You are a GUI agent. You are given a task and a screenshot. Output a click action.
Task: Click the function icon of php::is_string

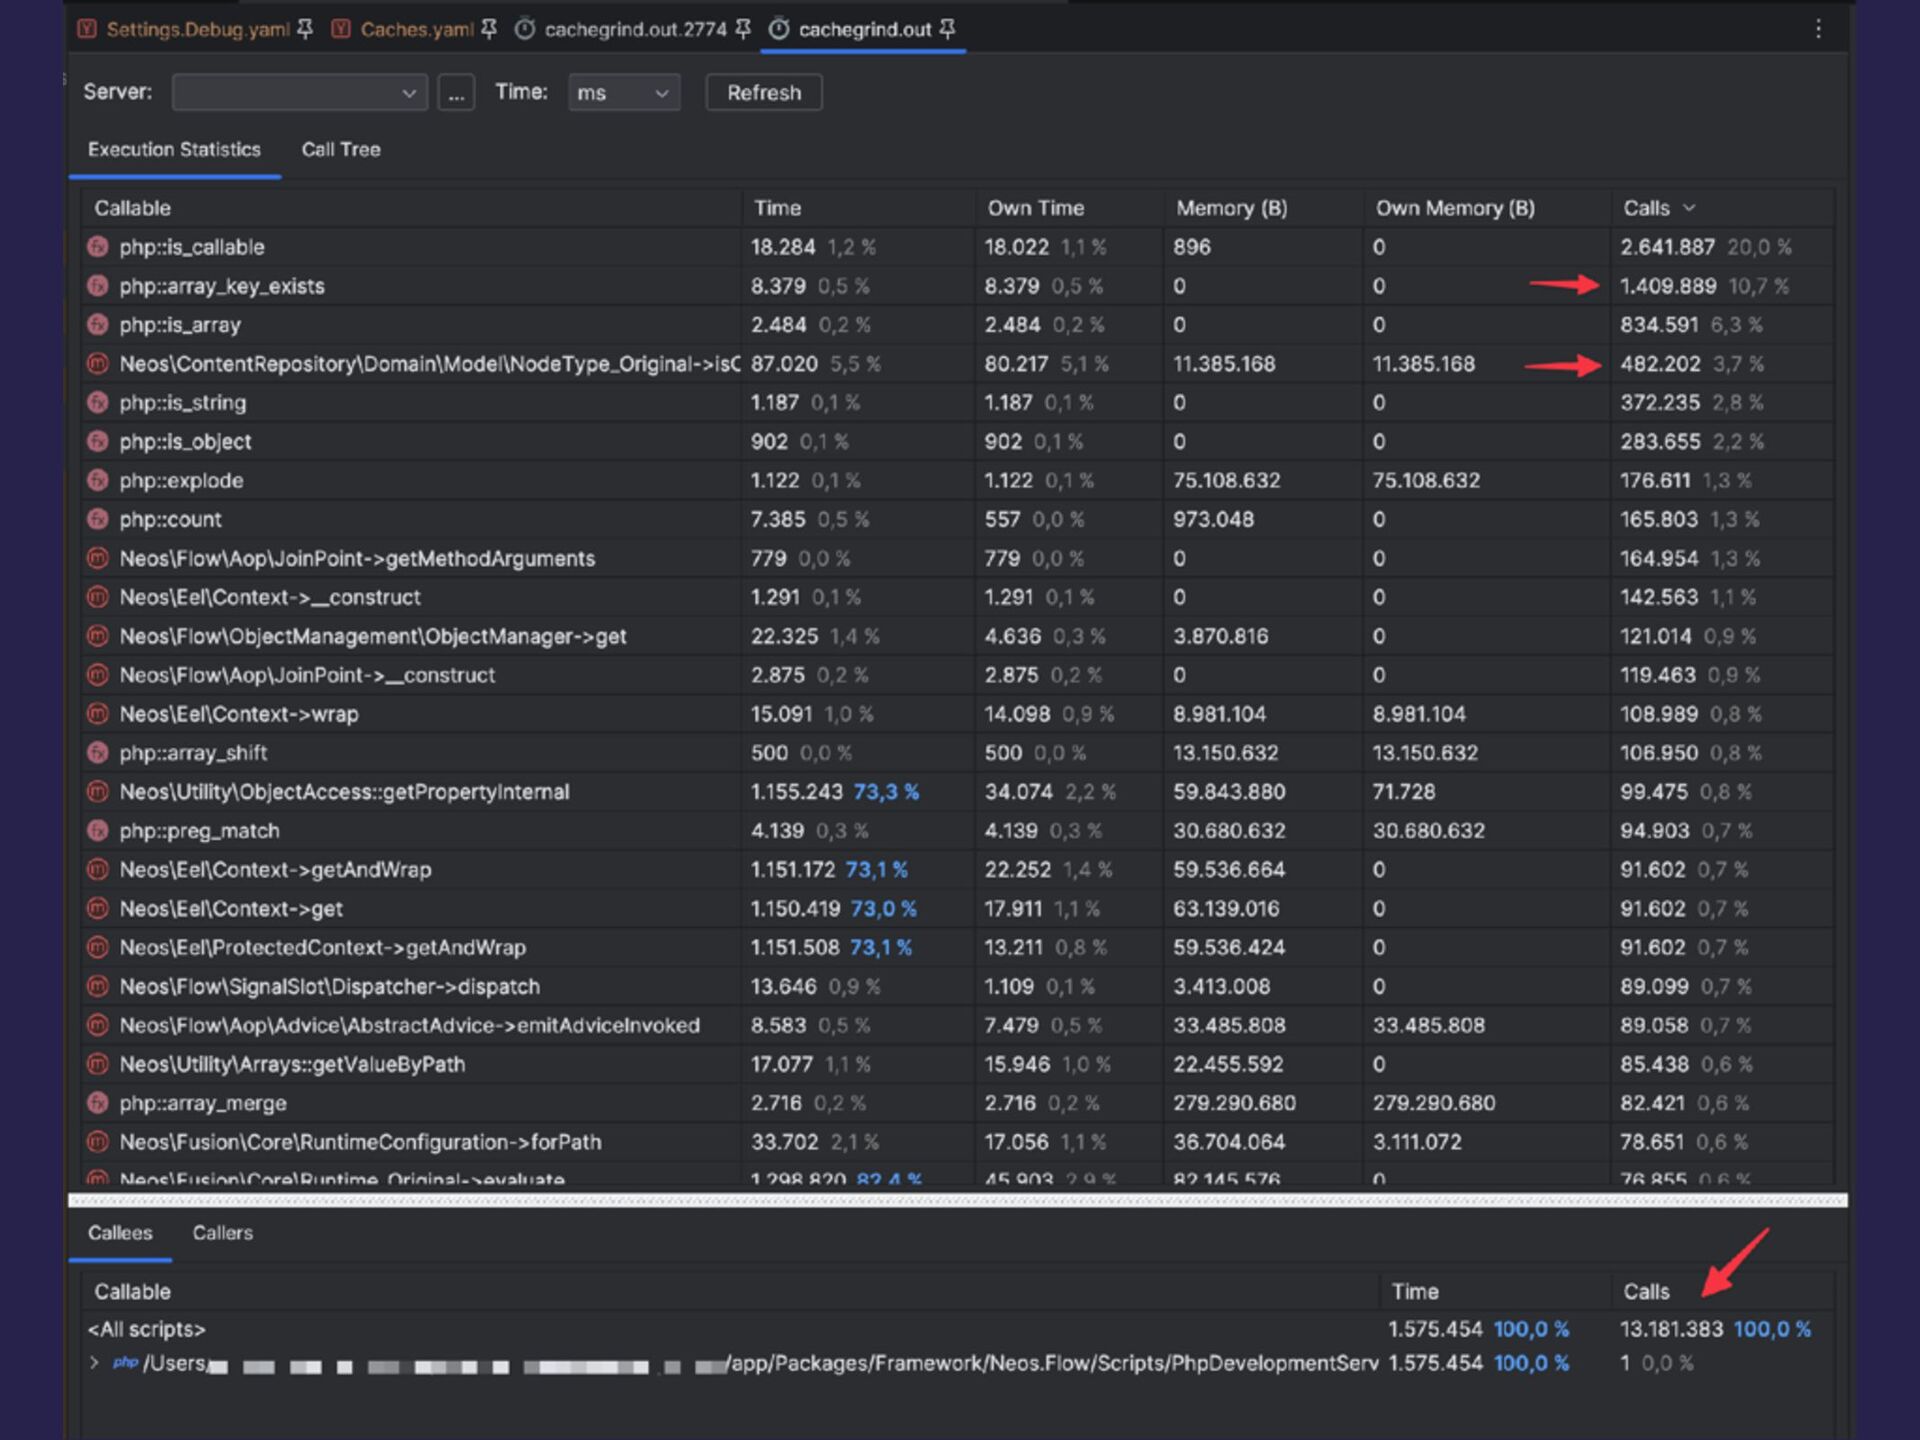[97, 403]
